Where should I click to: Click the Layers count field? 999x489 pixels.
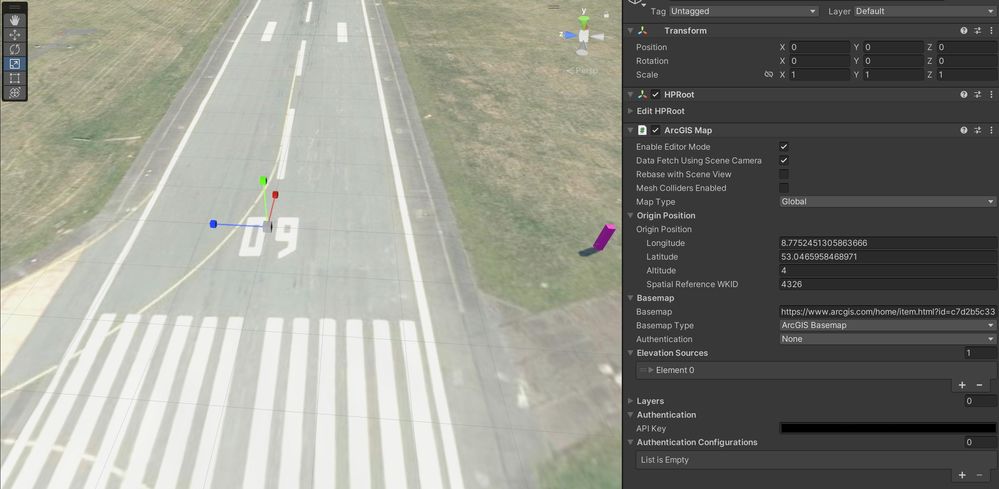coord(981,401)
